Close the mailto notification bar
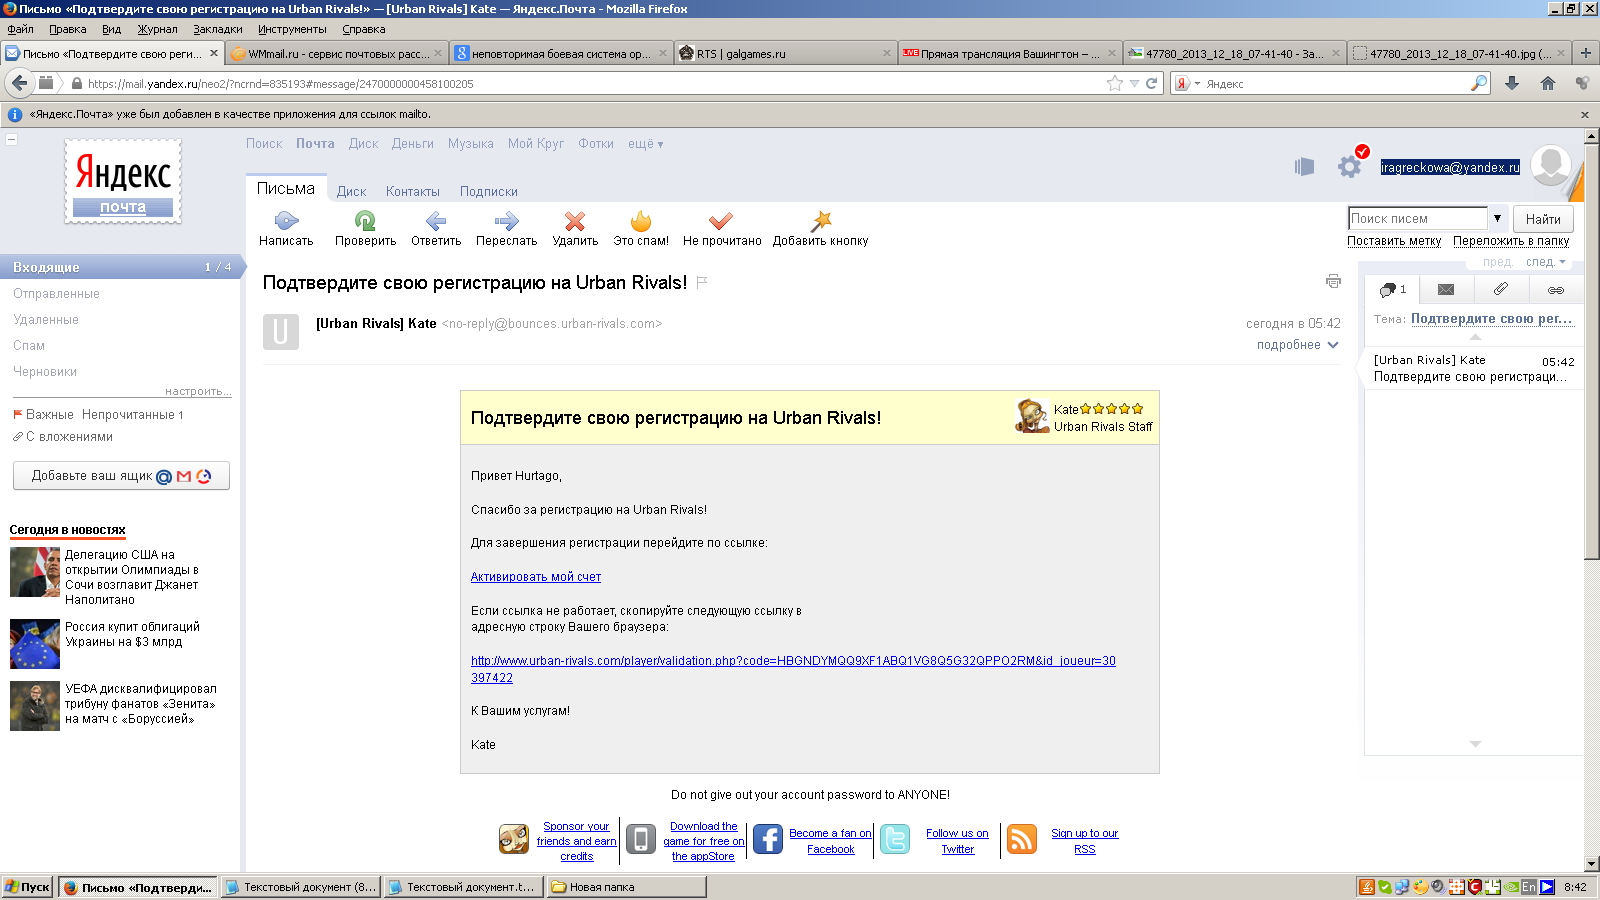1600x900 pixels. coord(1585,115)
